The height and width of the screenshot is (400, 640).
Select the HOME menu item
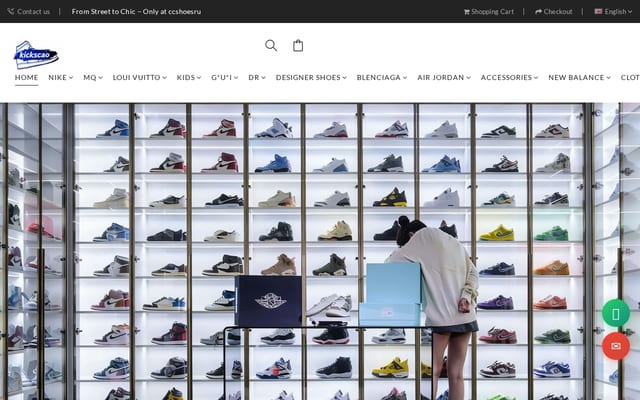point(27,78)
